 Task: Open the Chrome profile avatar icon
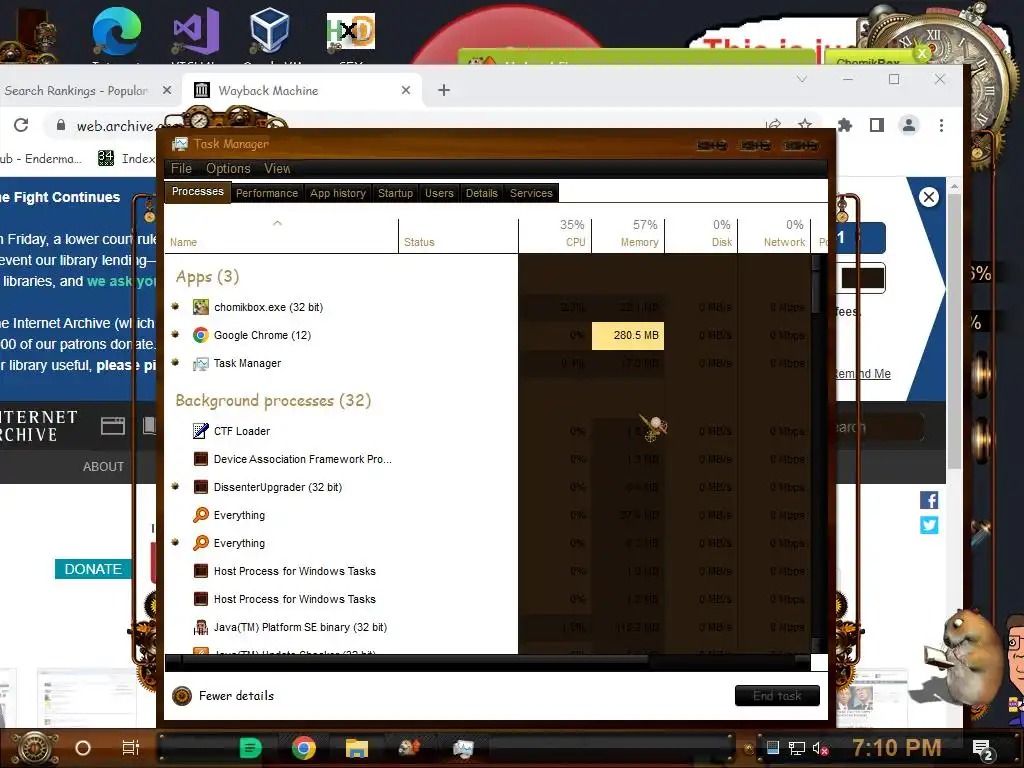coord(908,125)
